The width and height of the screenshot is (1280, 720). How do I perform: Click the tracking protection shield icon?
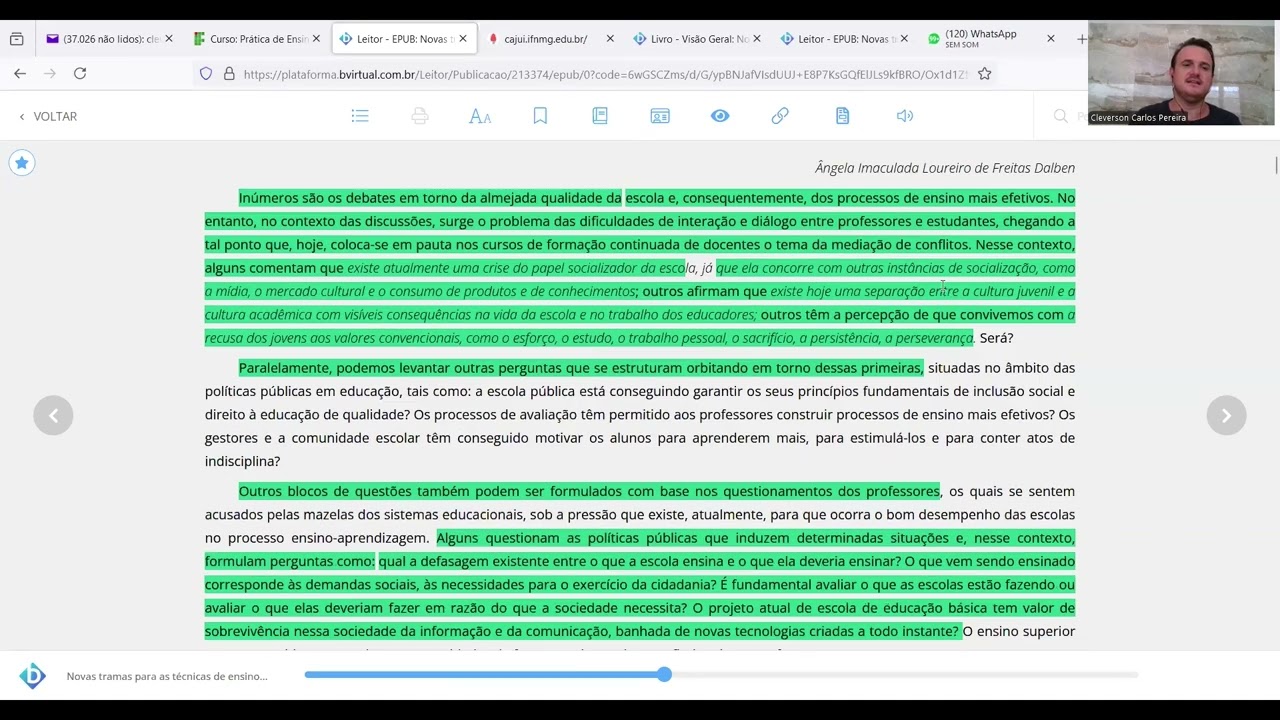206,73
